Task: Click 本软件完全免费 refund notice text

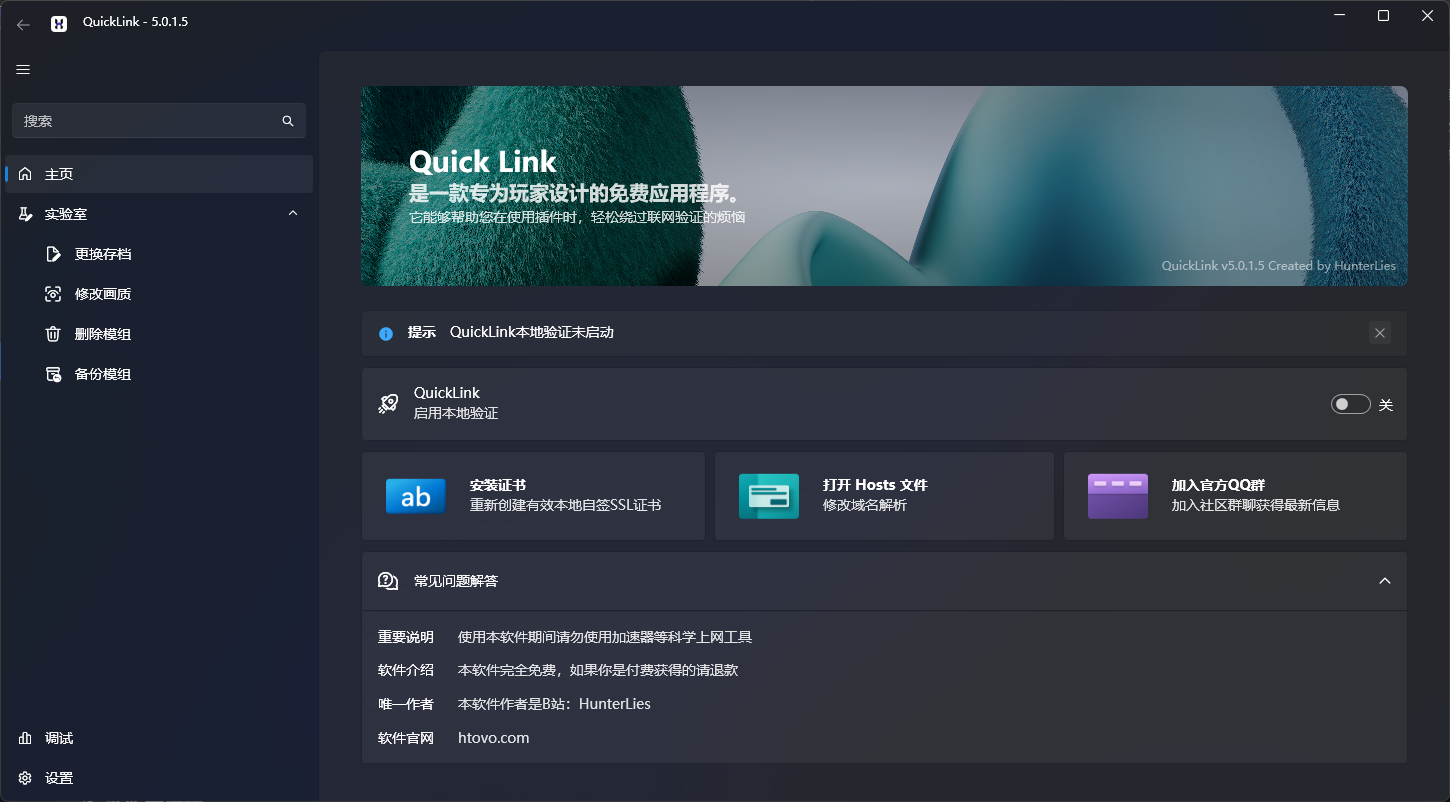Action: tap(598, 670)
